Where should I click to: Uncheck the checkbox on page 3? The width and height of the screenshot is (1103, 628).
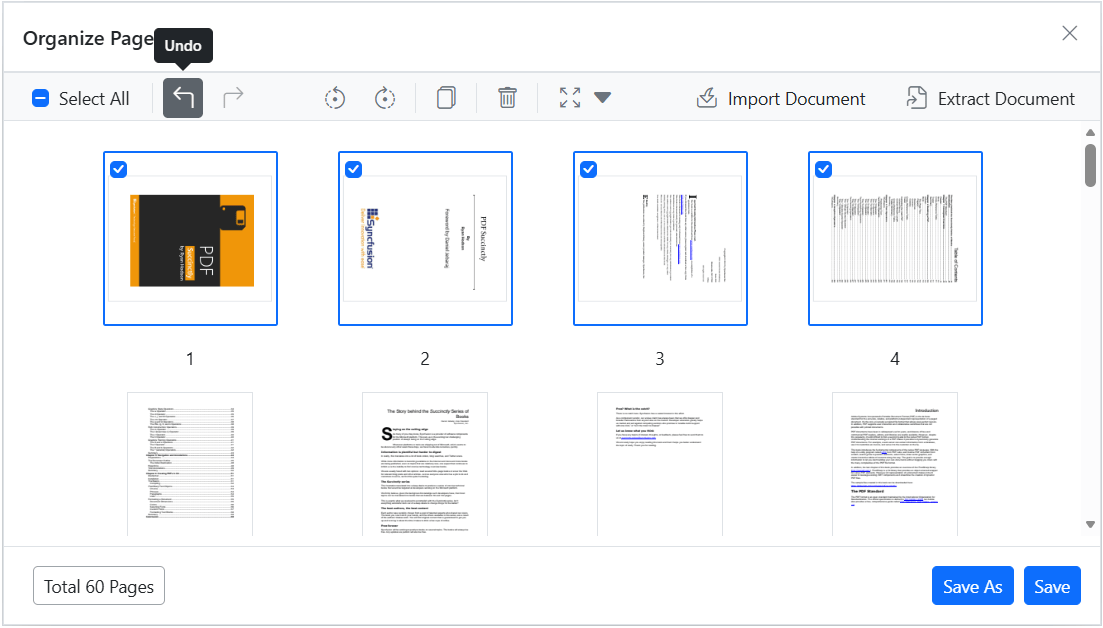pyautogui.click(x=589, y=169)
